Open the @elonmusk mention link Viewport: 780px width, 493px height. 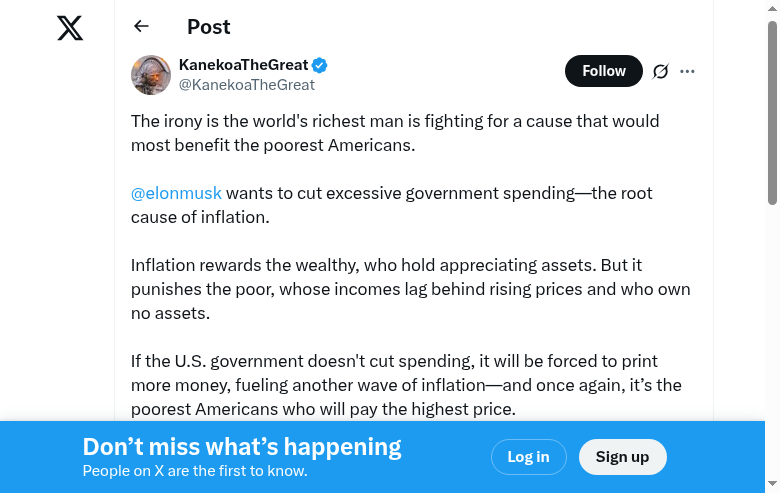coord(176,193)
